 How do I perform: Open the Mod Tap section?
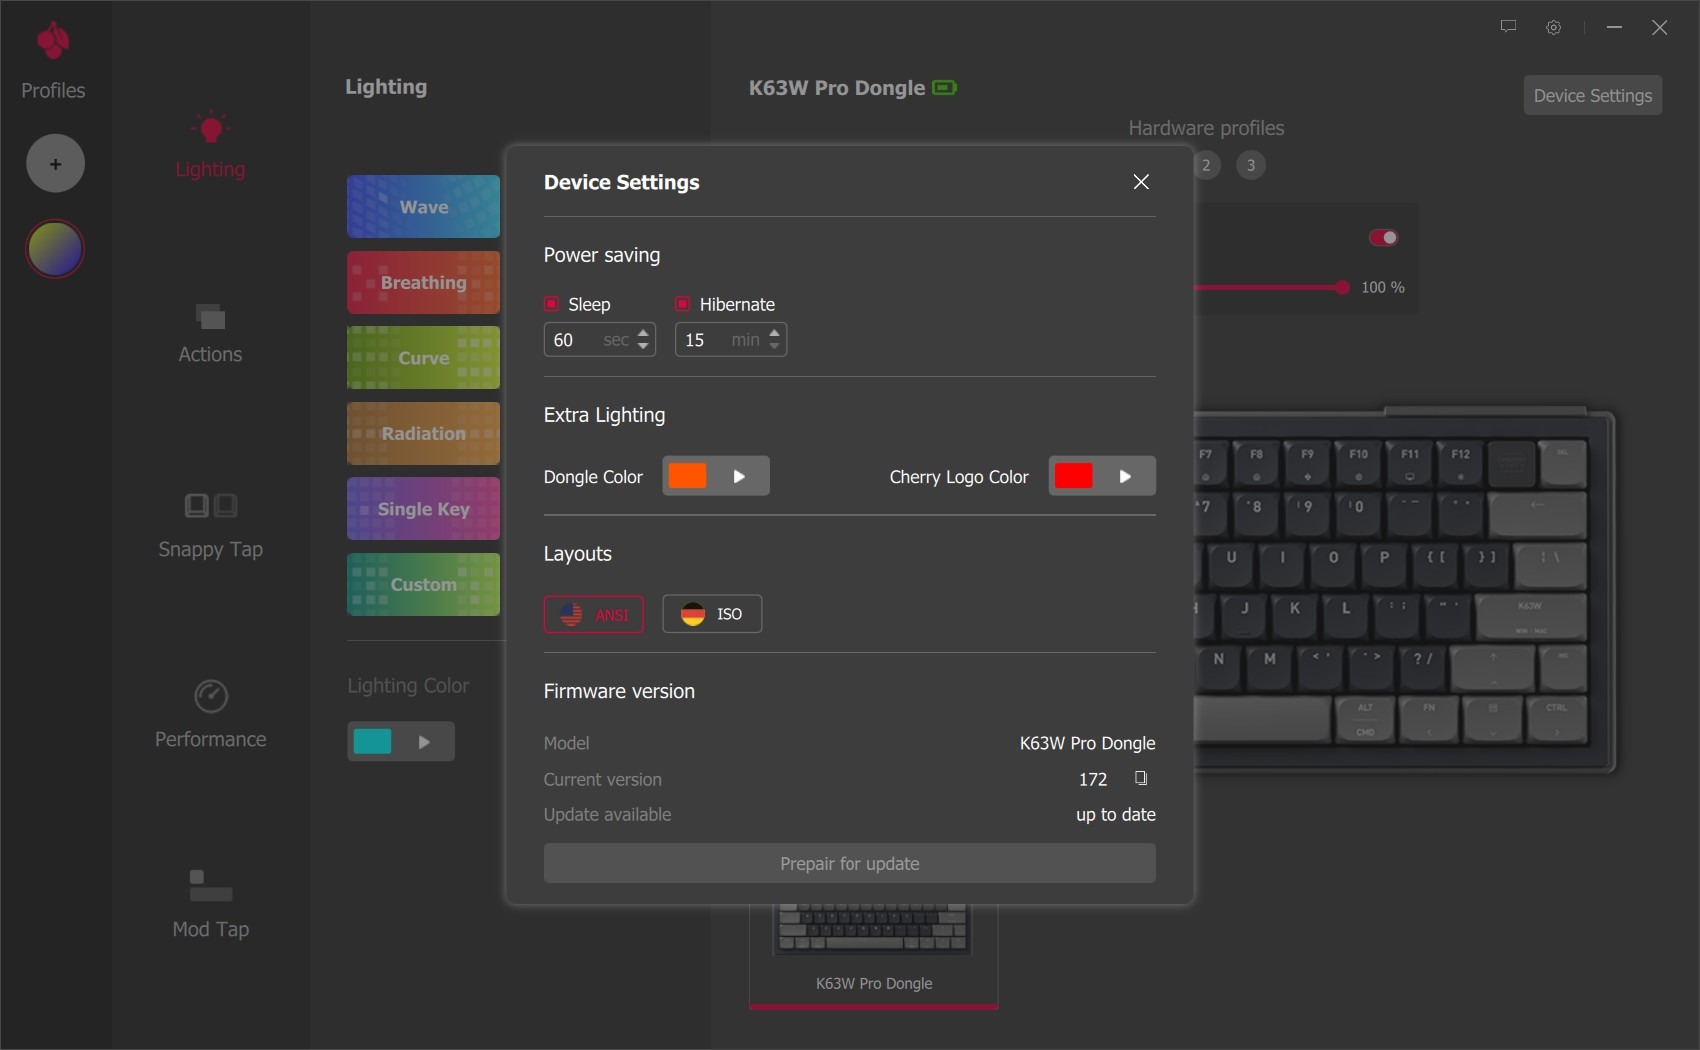pyautogui.click(x=210, y=904)
